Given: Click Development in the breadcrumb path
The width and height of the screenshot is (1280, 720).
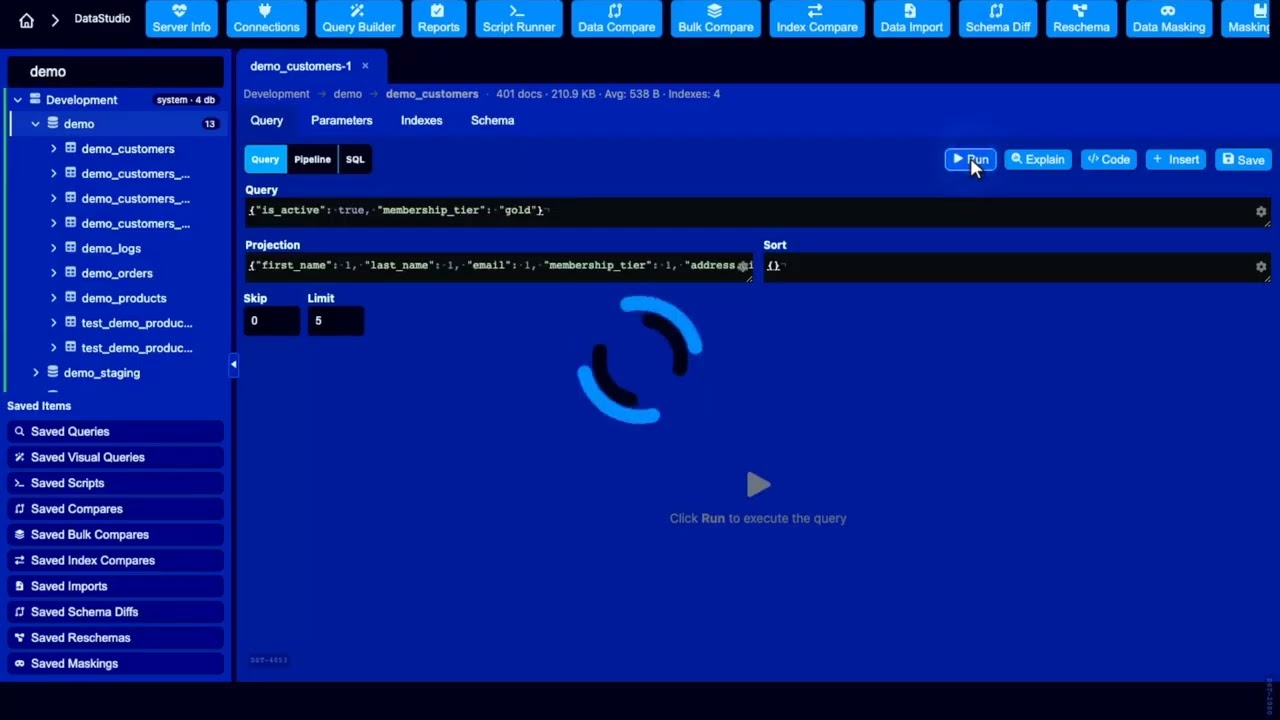Looking at the screenshot, I should point(276,94).
